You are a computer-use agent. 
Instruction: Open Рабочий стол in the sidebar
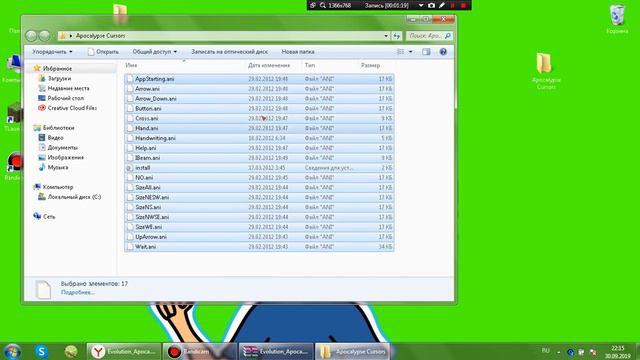pos(65,98)
